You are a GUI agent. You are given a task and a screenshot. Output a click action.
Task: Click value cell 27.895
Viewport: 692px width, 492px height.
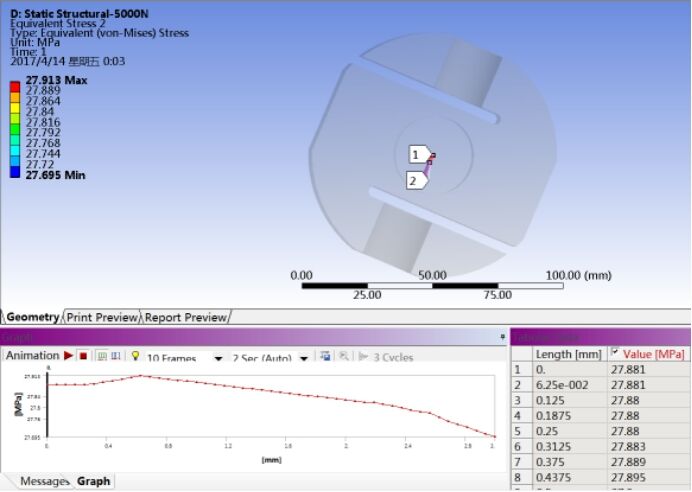[649, 477]
